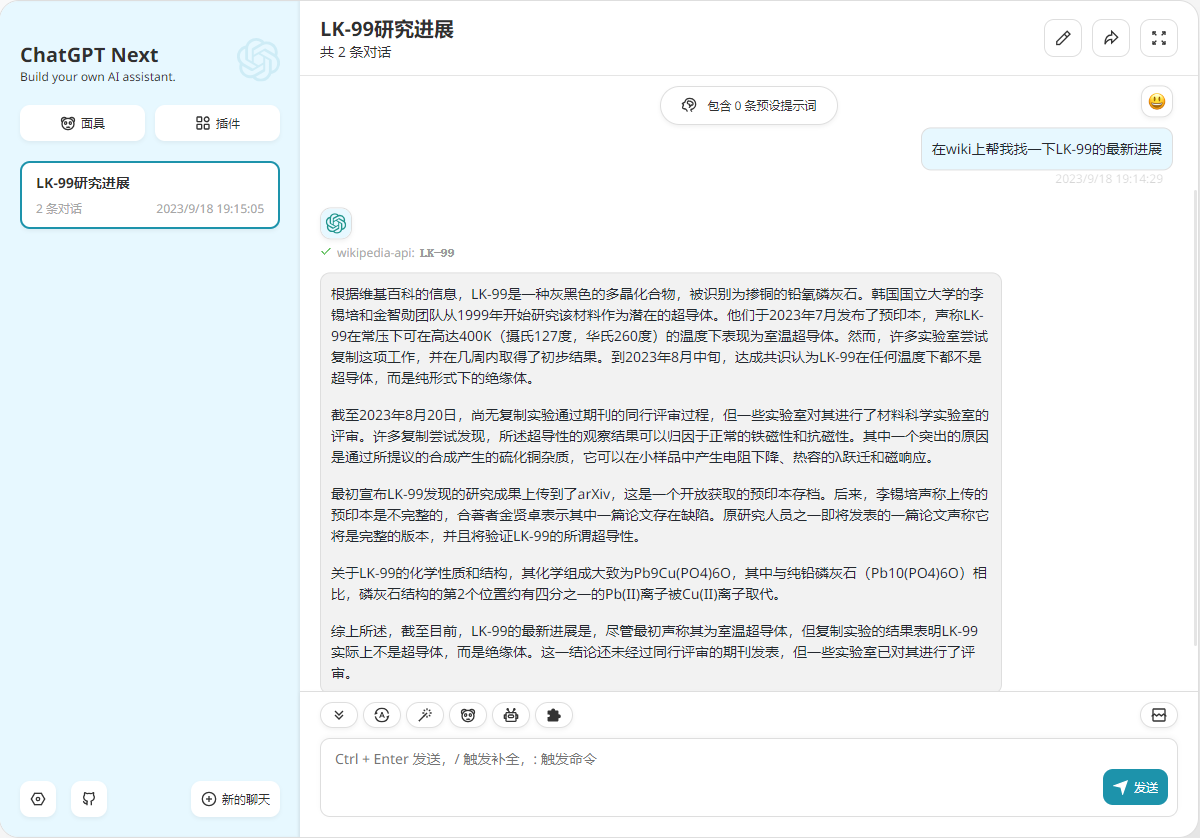1200x838 pixels.
Task: Open the GitHub repository icon
Action: pyautogui.click(x=89, y=799)
